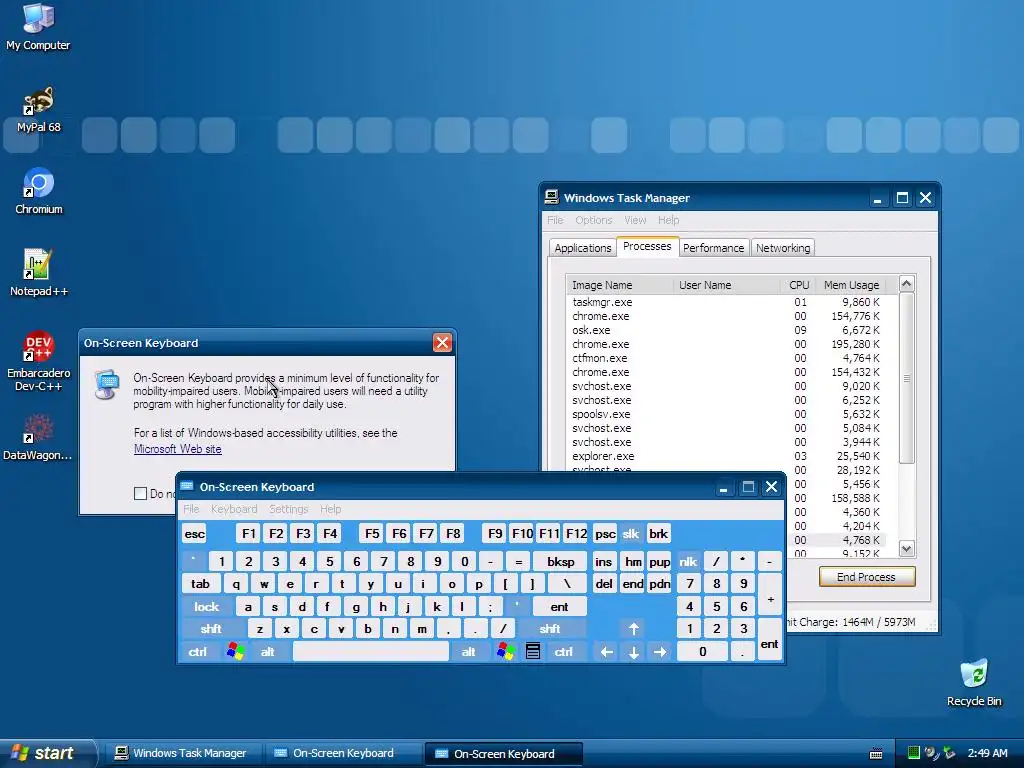Click End Process button
This screenshot has height=768, width=1024.
pos(867,577)
